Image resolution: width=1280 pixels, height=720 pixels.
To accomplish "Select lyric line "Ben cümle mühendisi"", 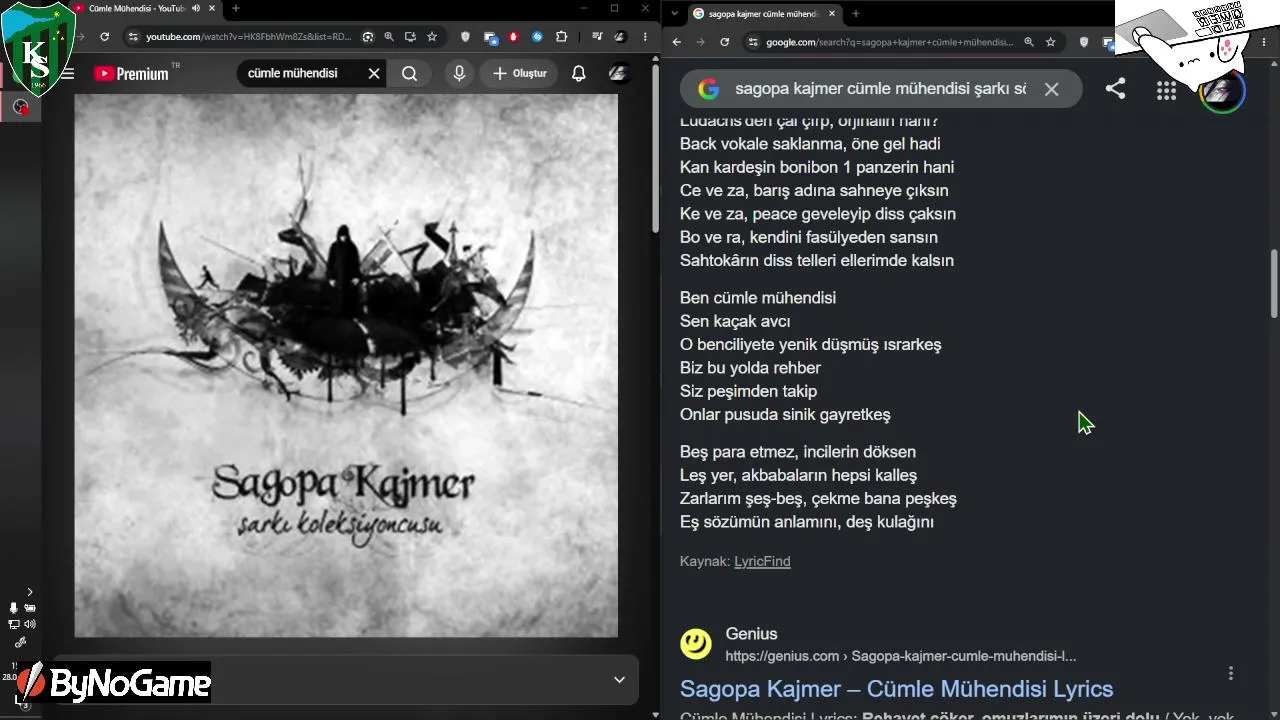I will 758,298.
